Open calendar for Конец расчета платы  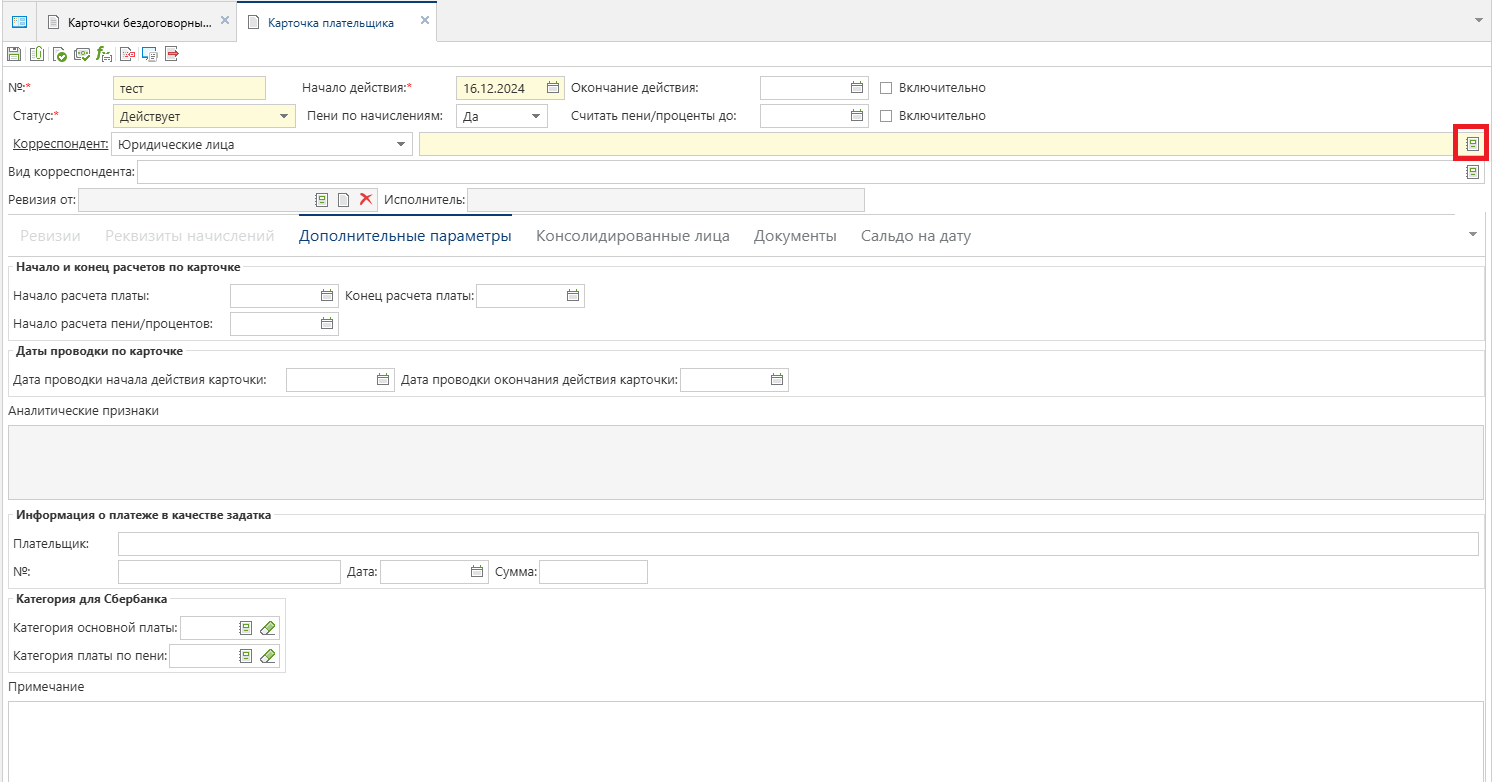coord(573,296)
